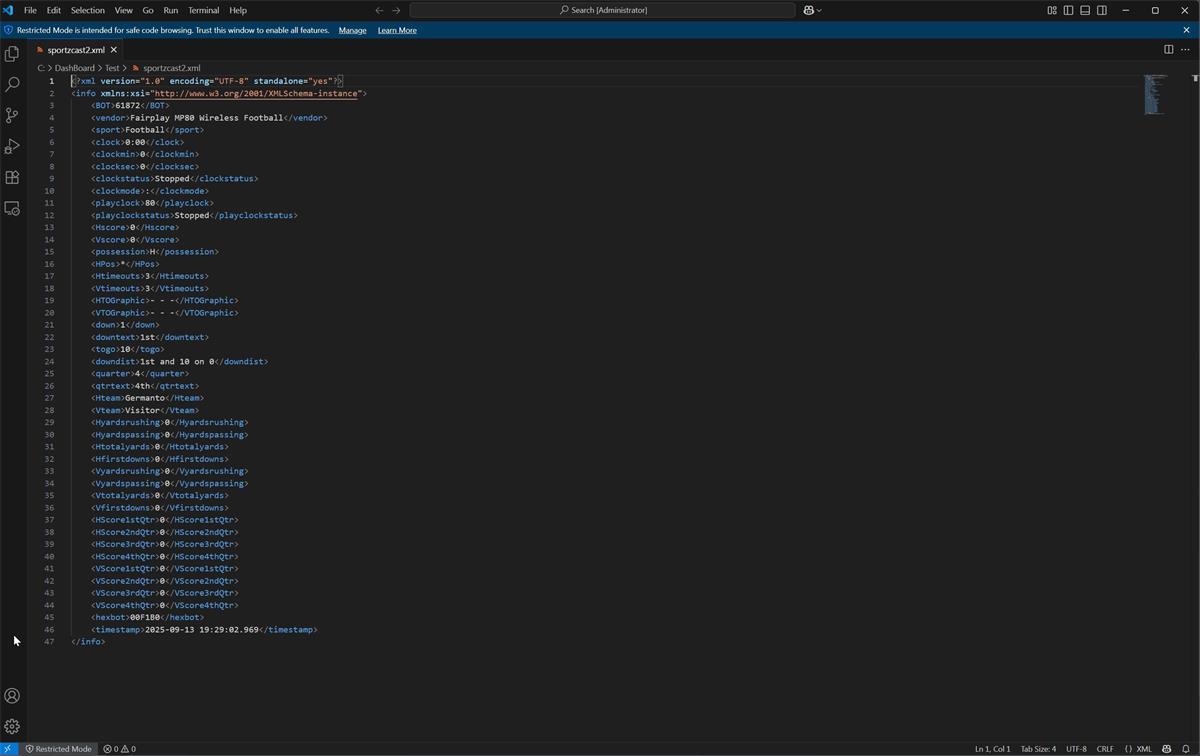Click Ln 1, Col 1 in status bar
The width and height of the screenshot is (1200, 756).
992,748
